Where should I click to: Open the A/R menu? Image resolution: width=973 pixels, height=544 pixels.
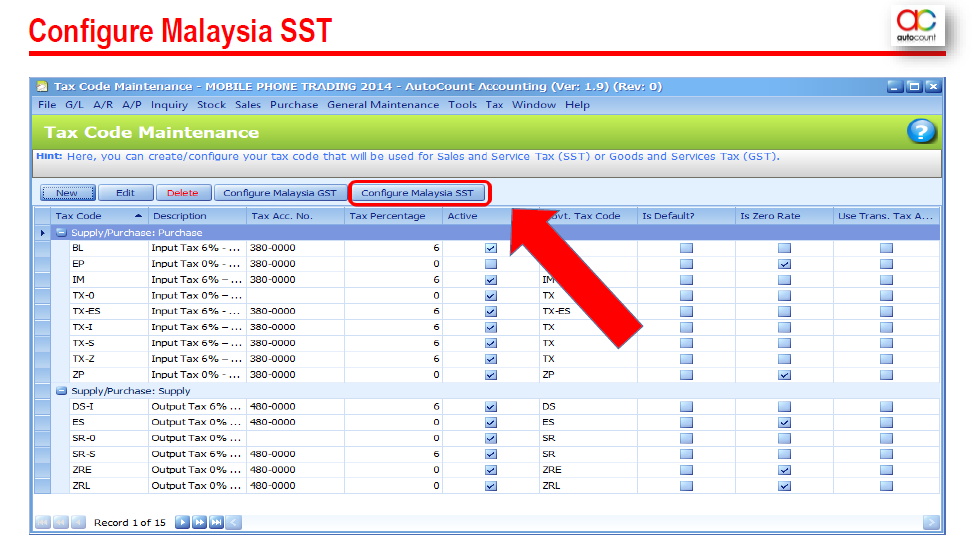click(x=103, y=105)
